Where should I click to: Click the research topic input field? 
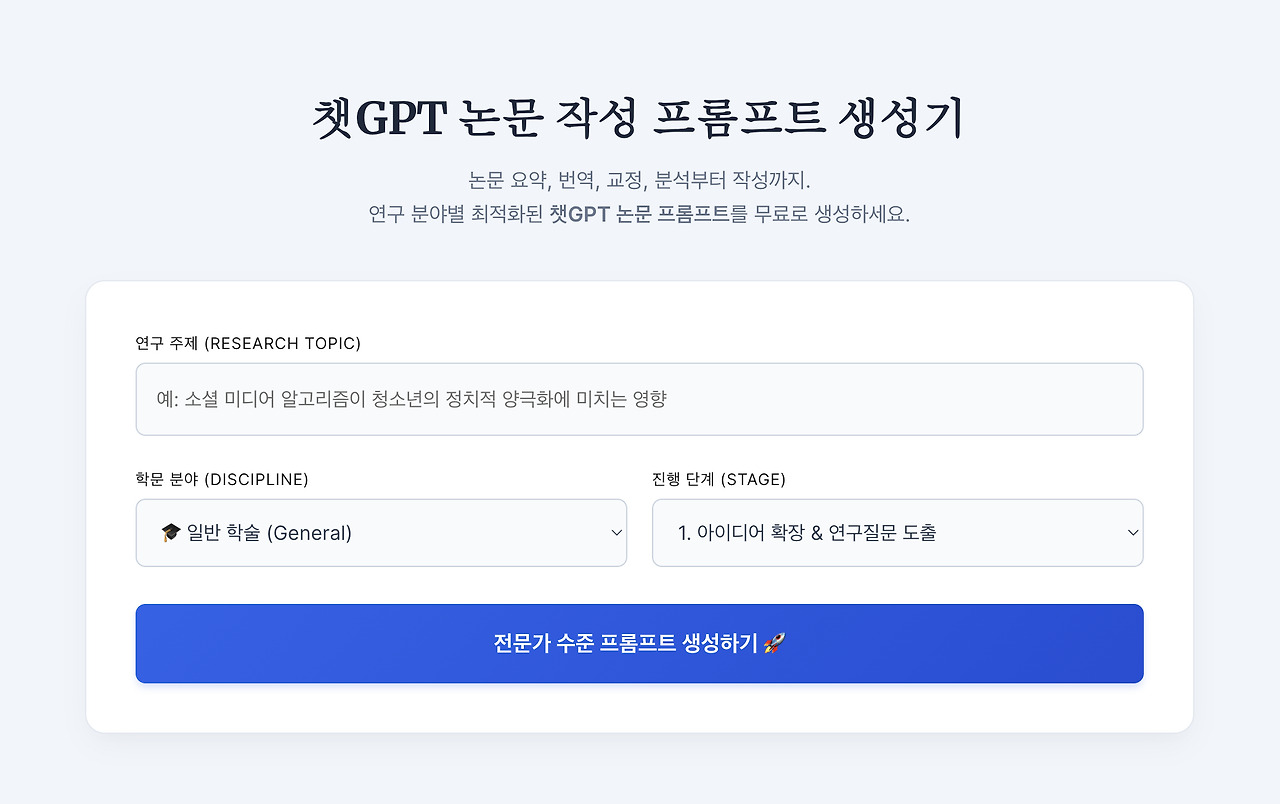(x=639, y=399)
